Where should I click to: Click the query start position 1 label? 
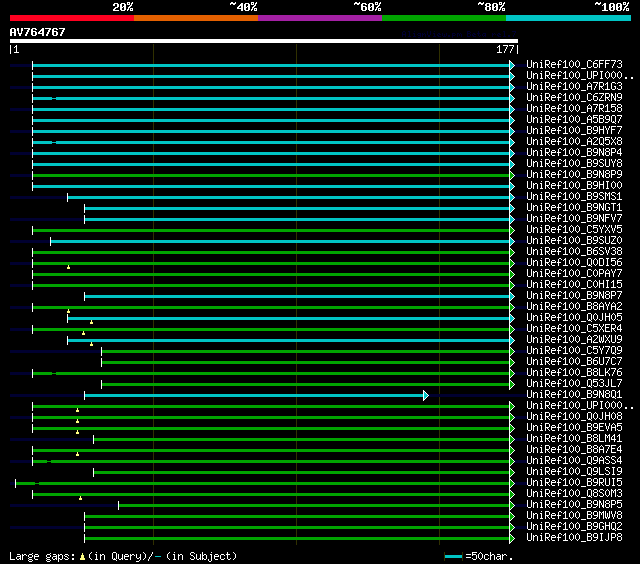click(16, 50)
